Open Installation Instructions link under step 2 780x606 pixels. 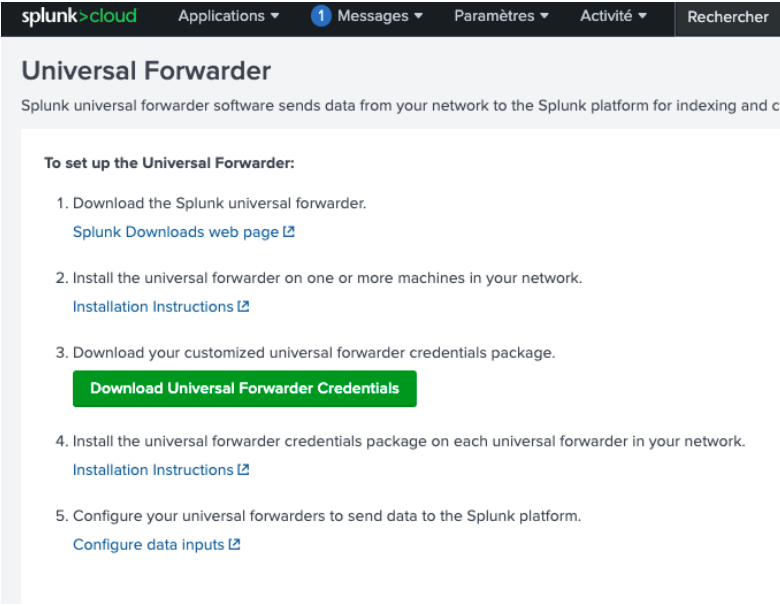point(153,307)
